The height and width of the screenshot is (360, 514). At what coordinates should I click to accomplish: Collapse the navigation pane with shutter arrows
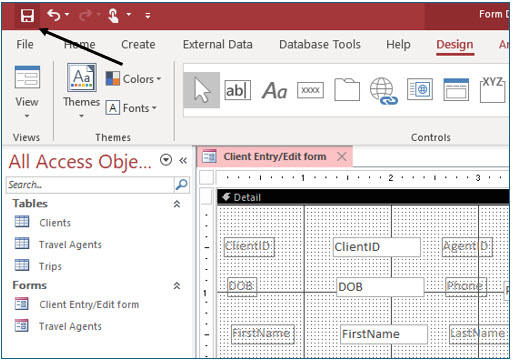pos(183,161)
